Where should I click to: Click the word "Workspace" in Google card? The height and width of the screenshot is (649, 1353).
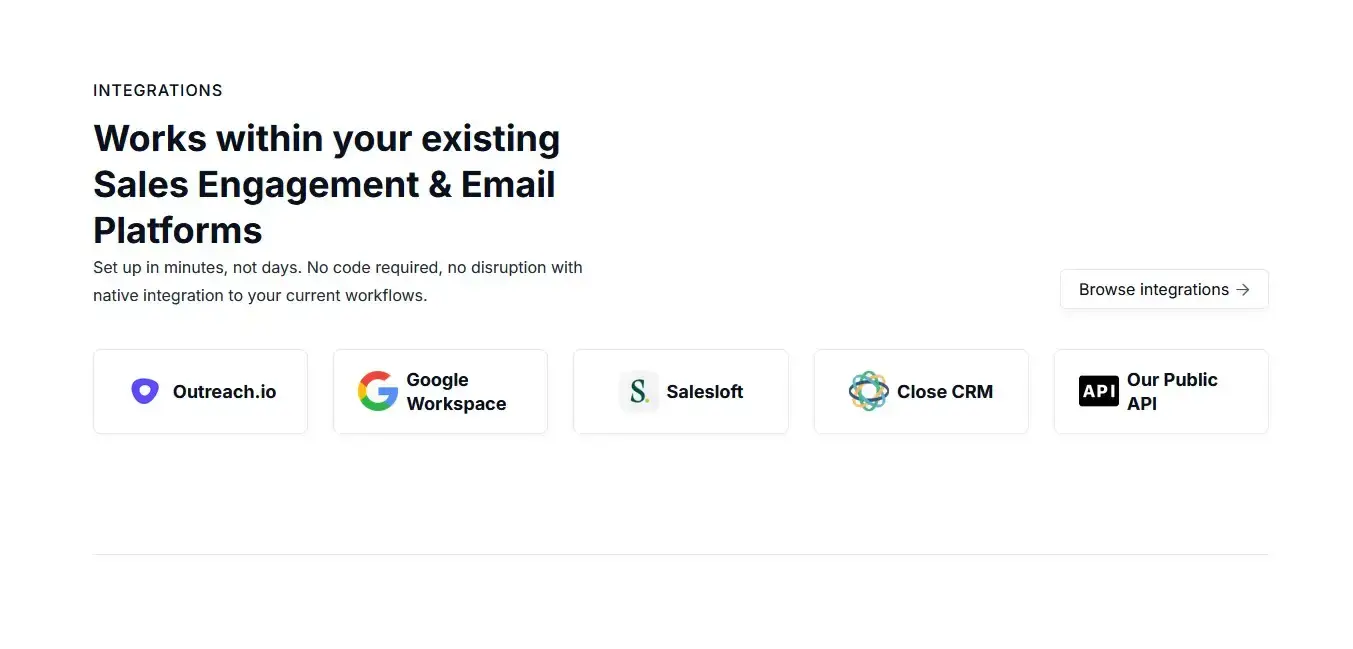click(x=456, y=404)
